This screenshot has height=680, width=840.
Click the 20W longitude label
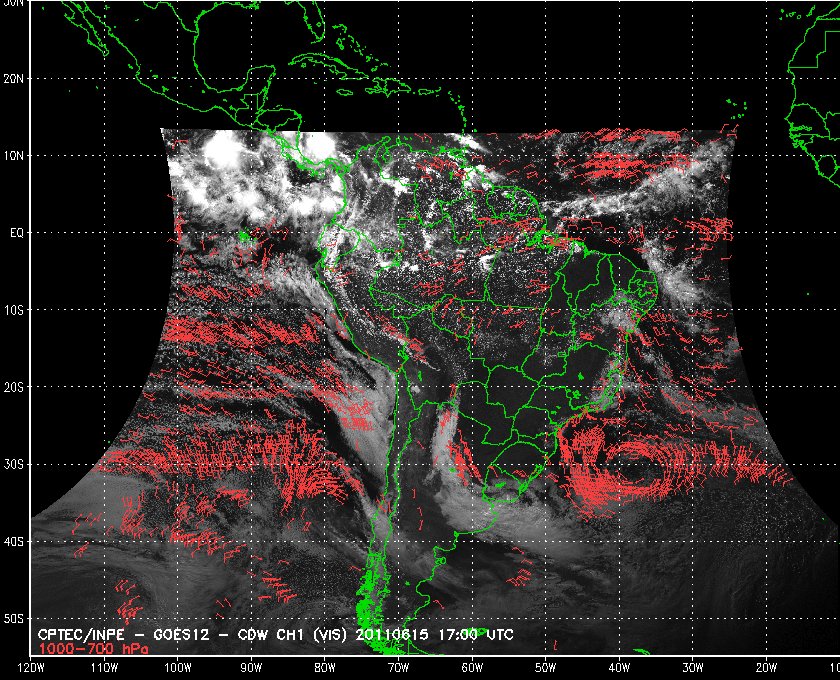click(x=766, y=668)
